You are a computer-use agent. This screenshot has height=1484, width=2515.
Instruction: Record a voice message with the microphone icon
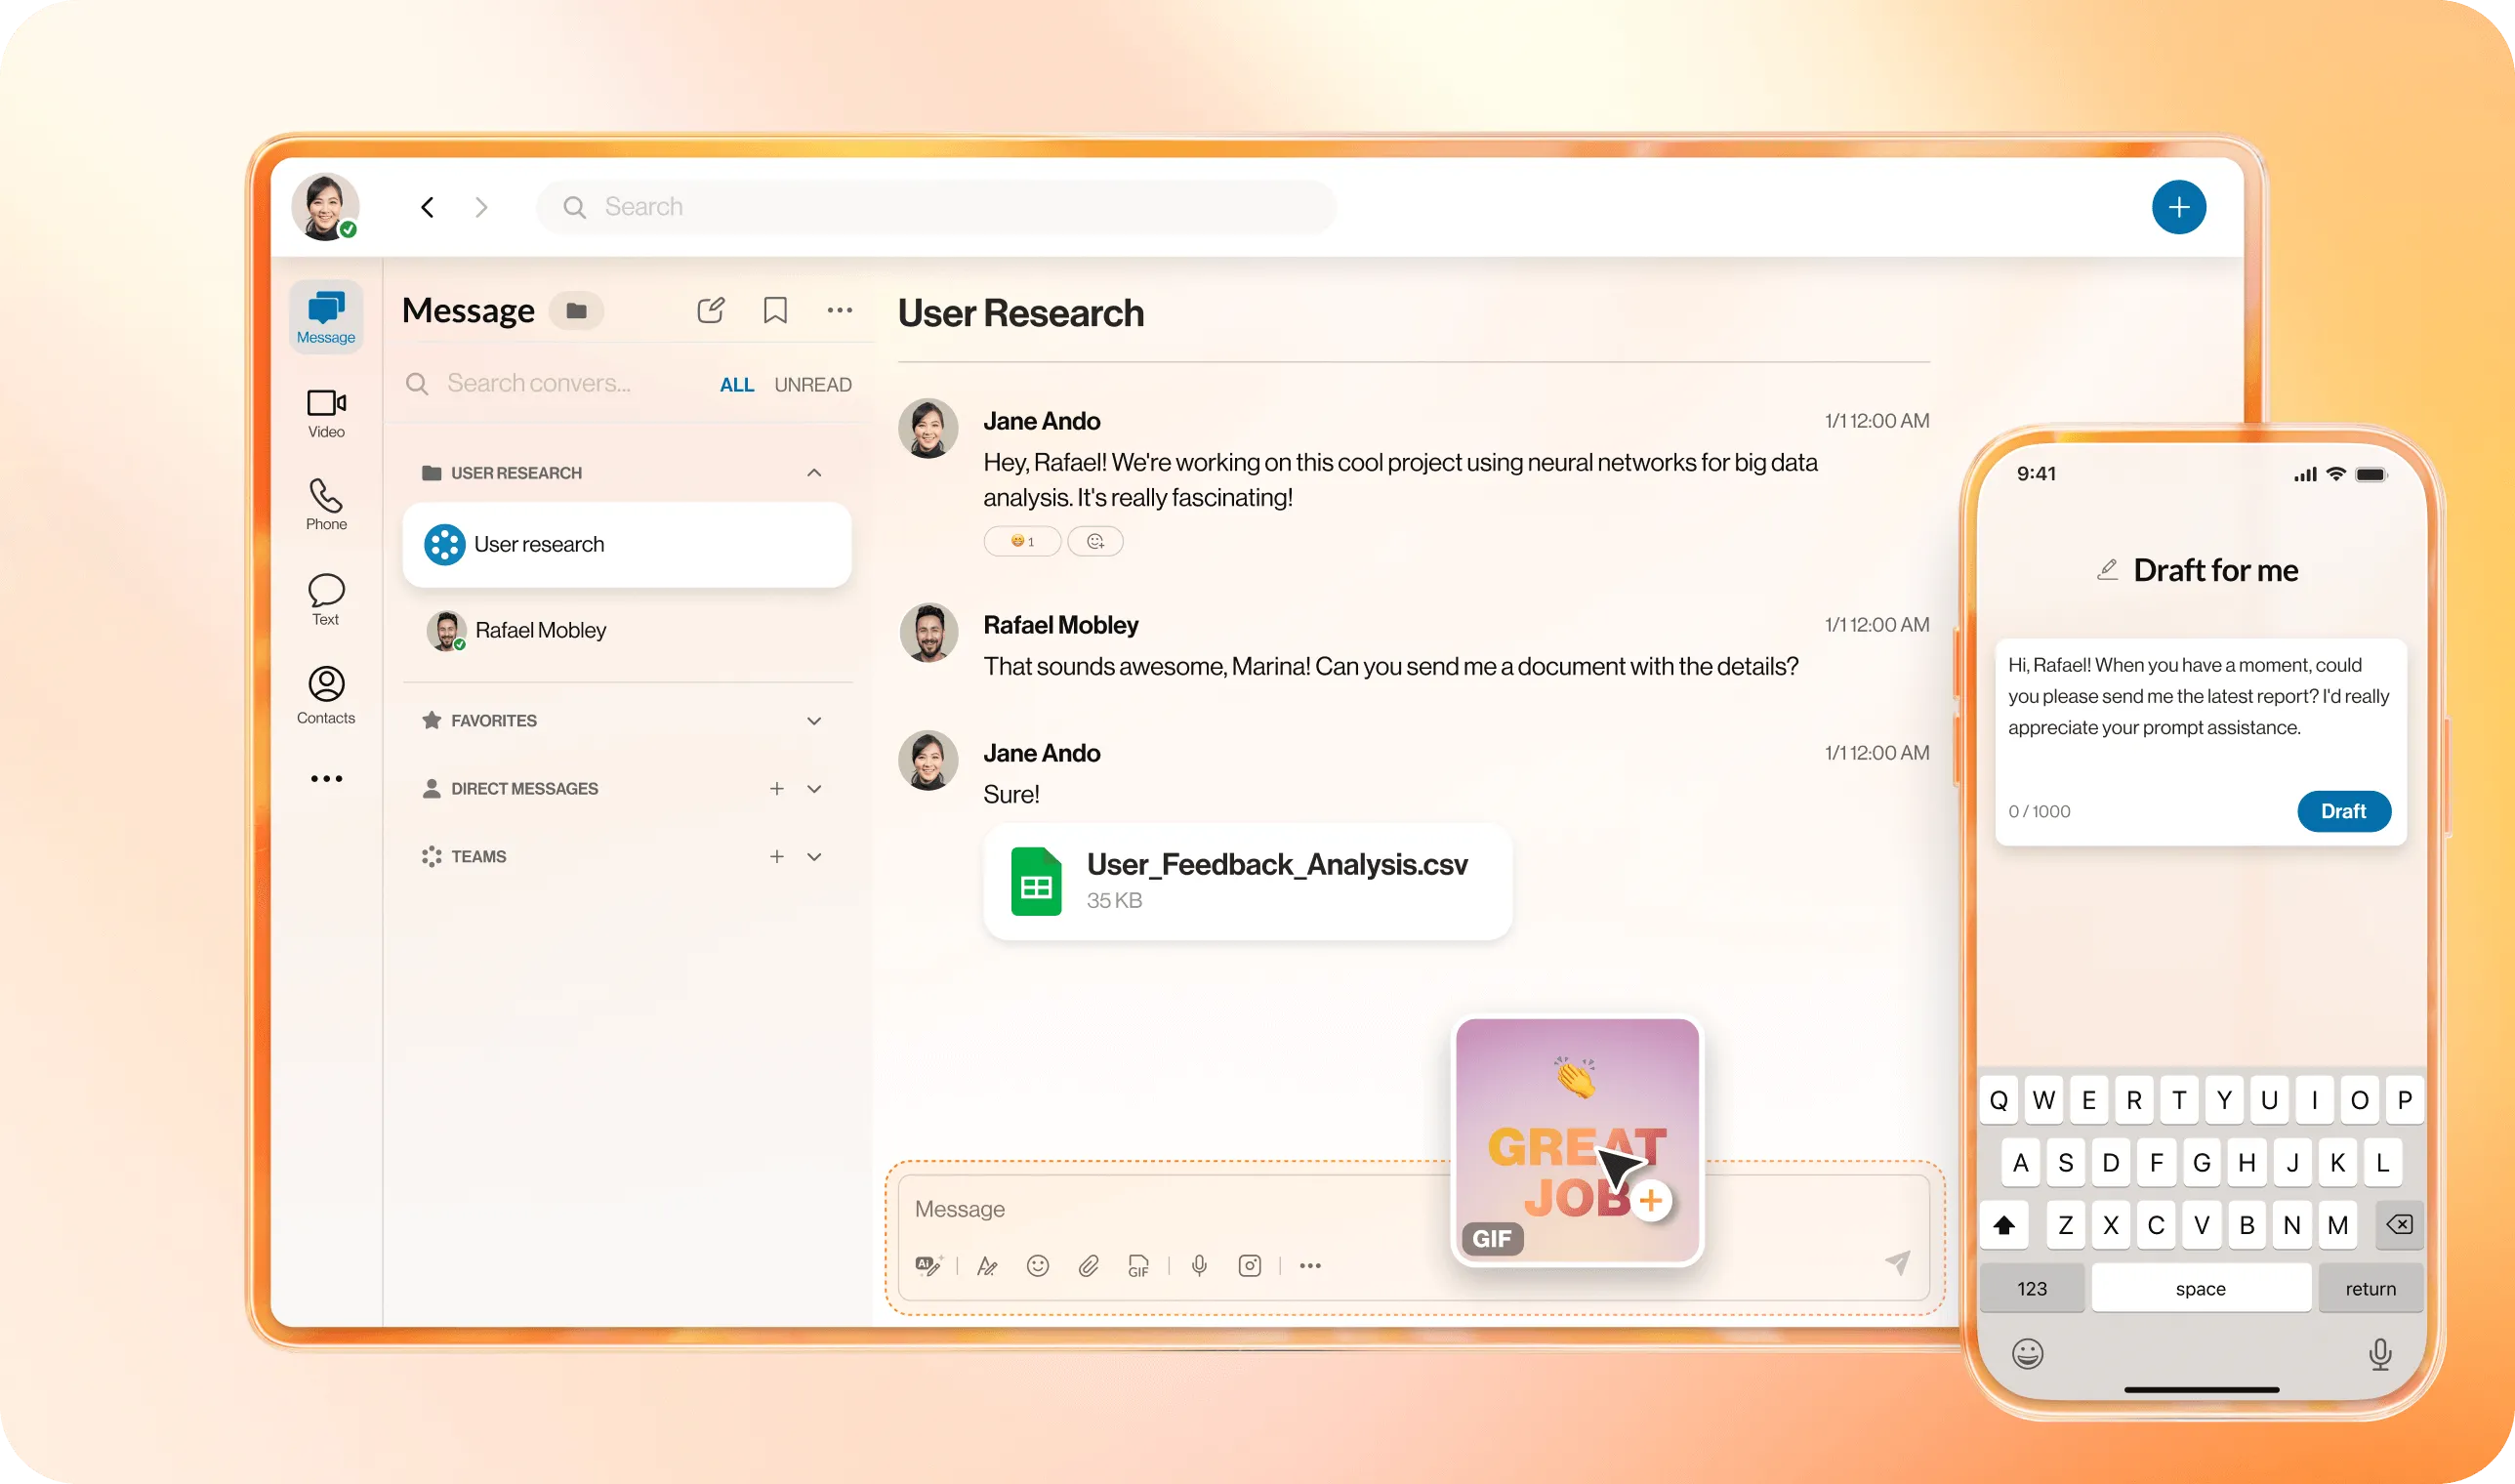pyautogui.click(x=1199, y=1265)
